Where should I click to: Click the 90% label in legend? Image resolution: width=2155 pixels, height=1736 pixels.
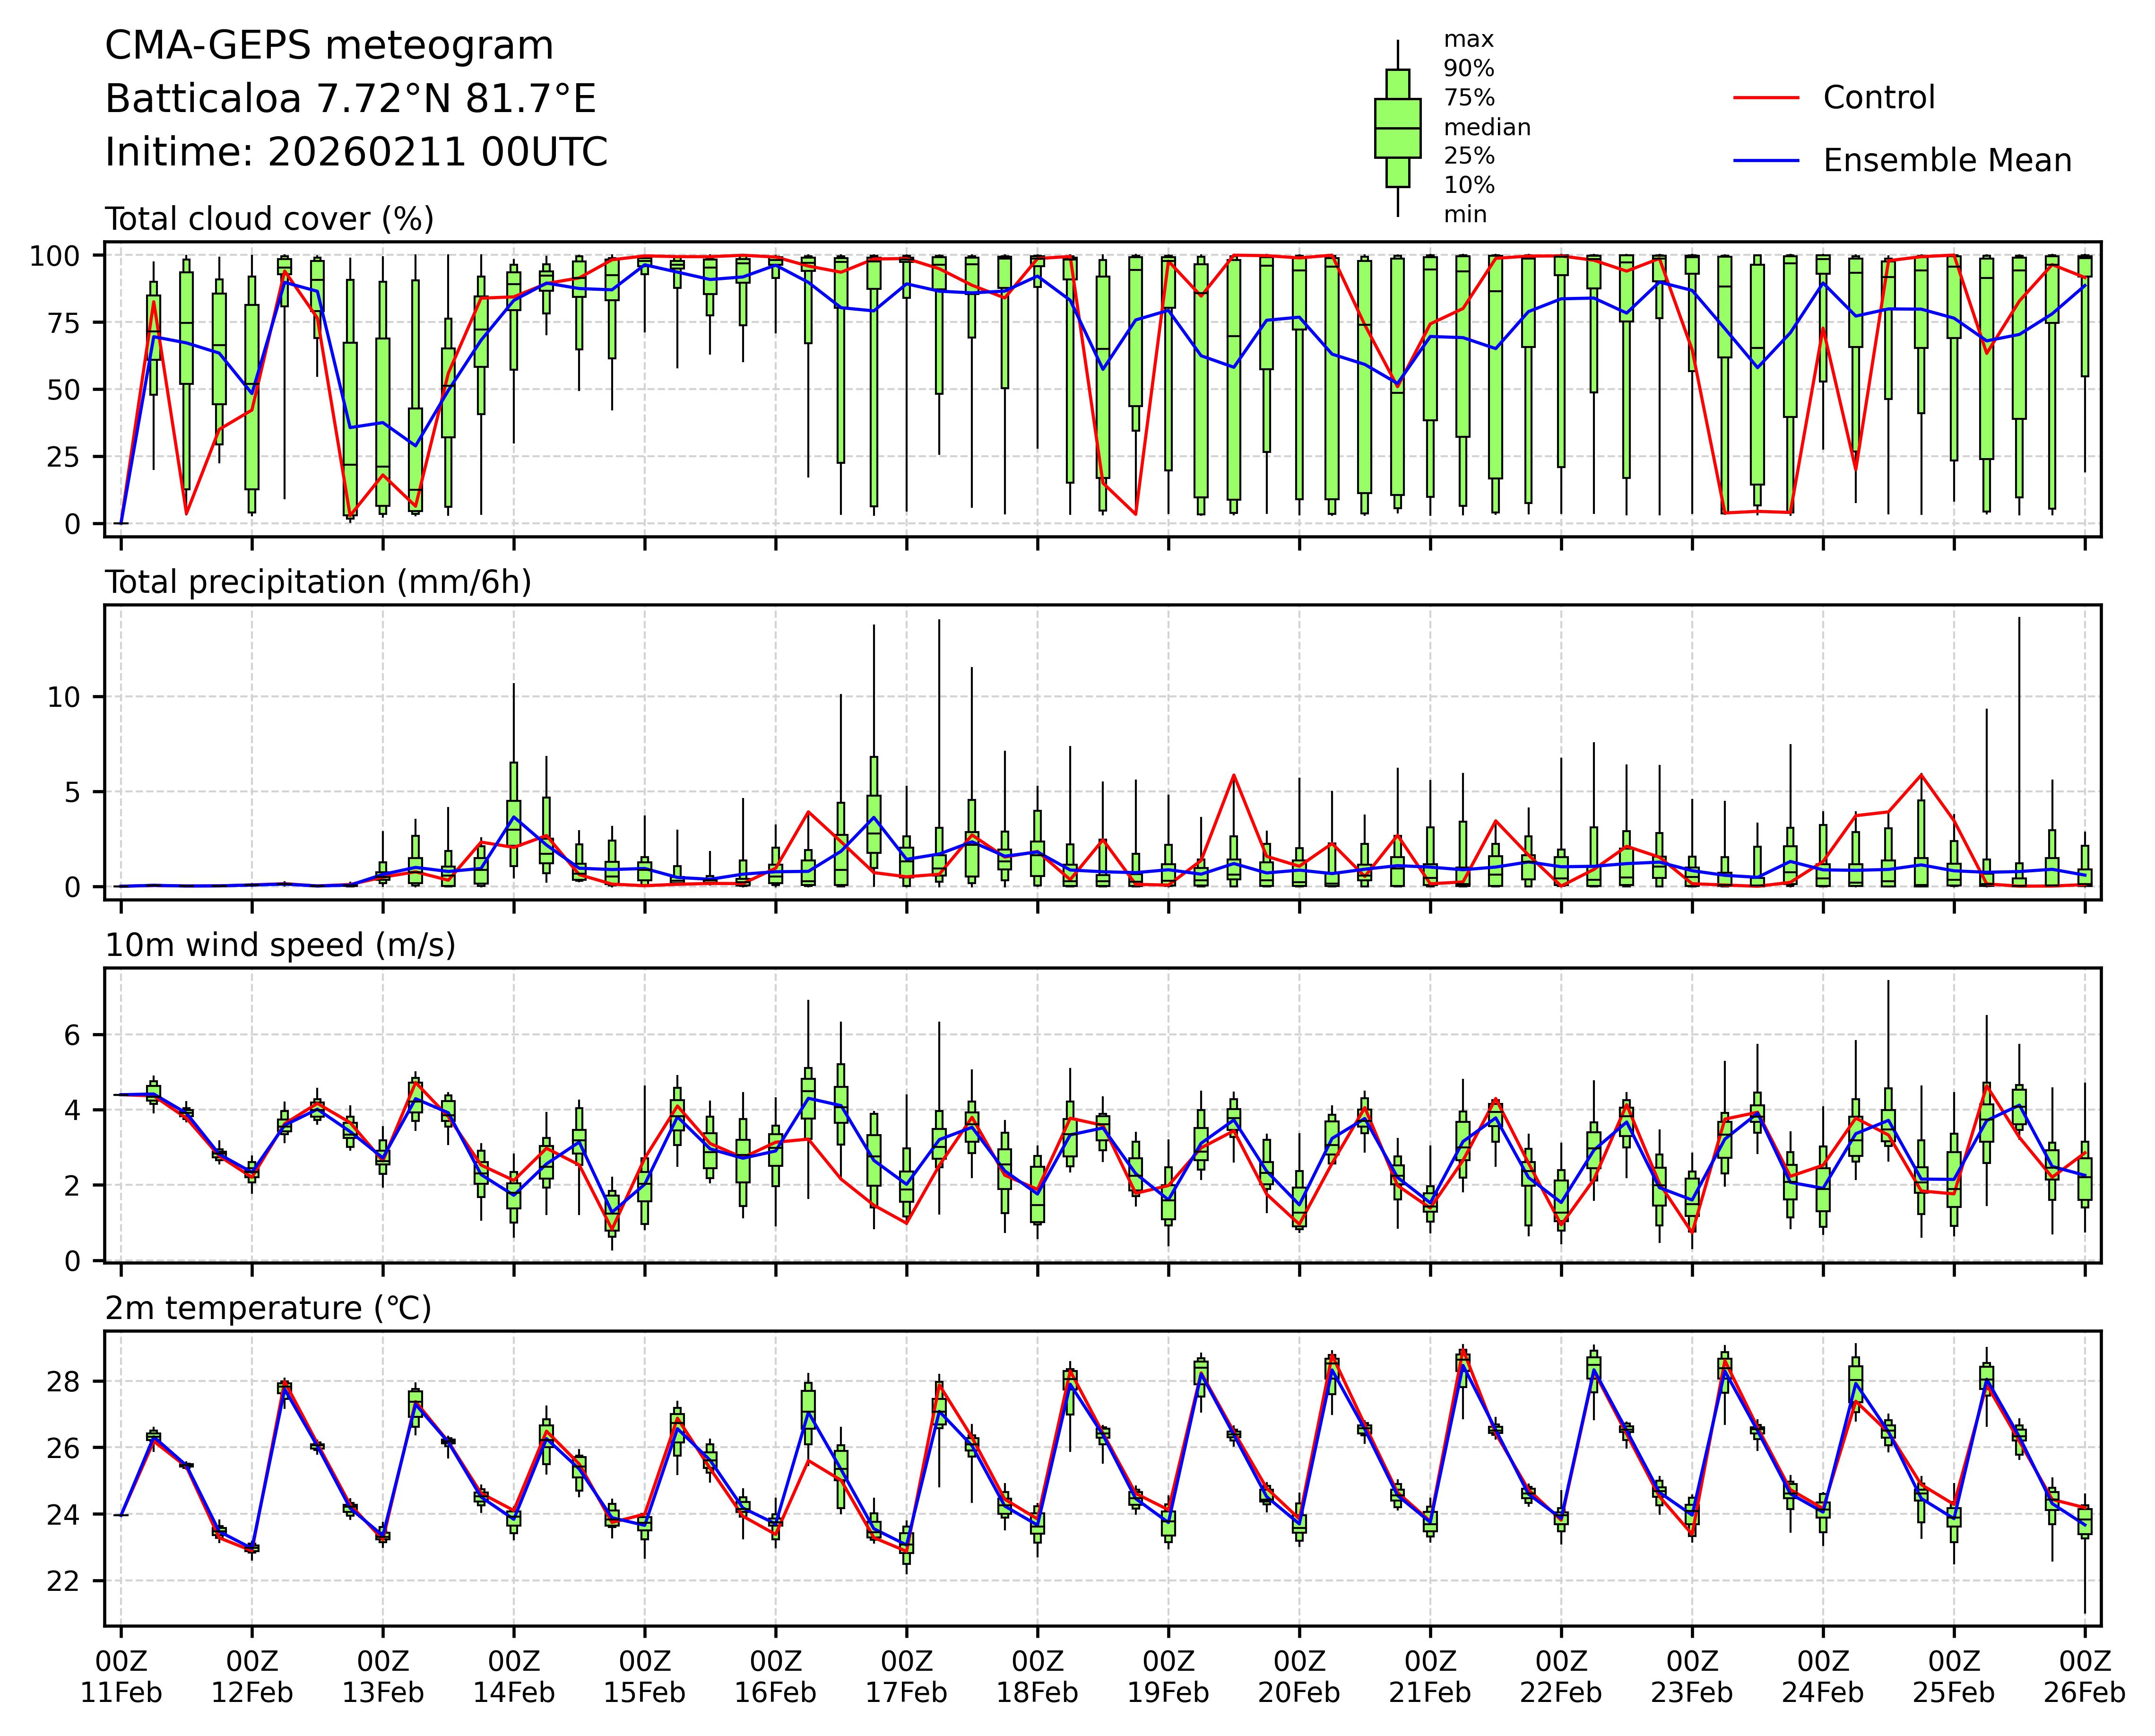[x=1468, y=69]
